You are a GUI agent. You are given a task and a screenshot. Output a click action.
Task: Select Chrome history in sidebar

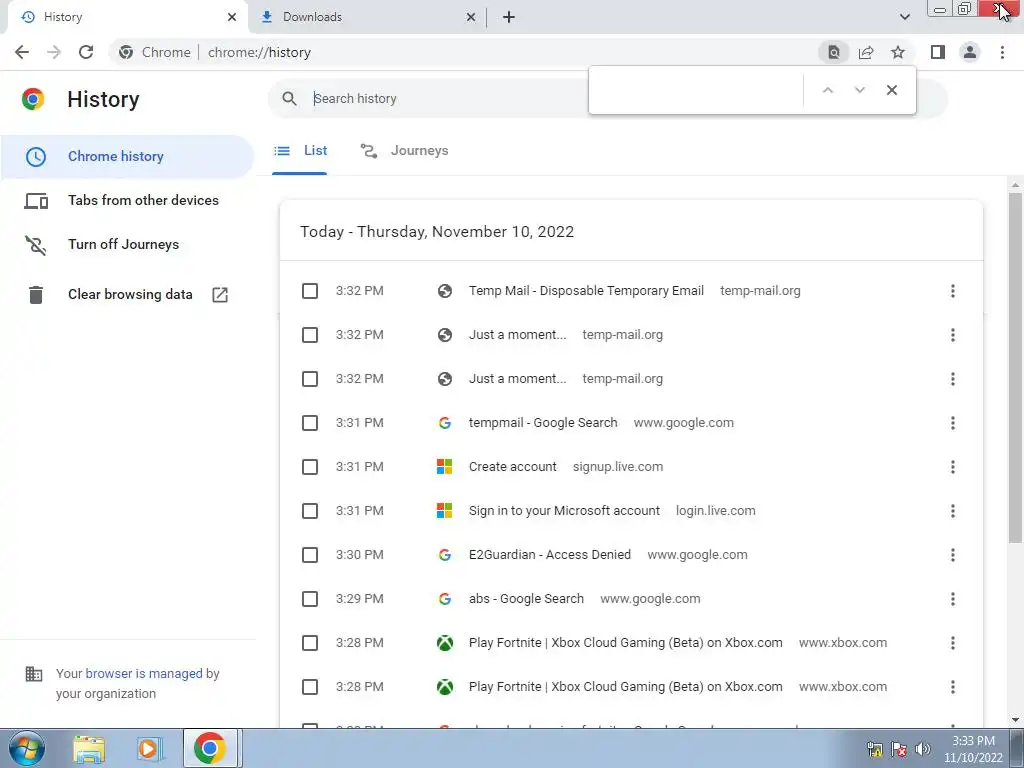coord(127,157)
